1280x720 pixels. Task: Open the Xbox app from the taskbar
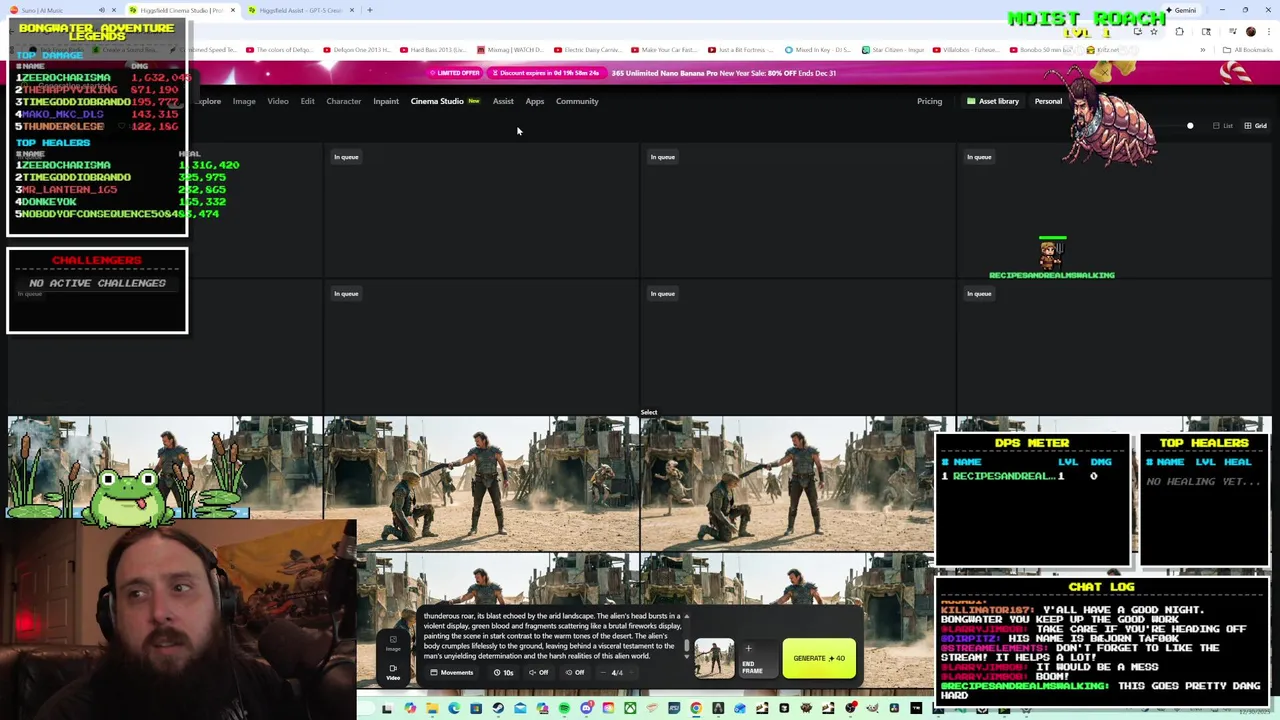(x=630, y=709)
